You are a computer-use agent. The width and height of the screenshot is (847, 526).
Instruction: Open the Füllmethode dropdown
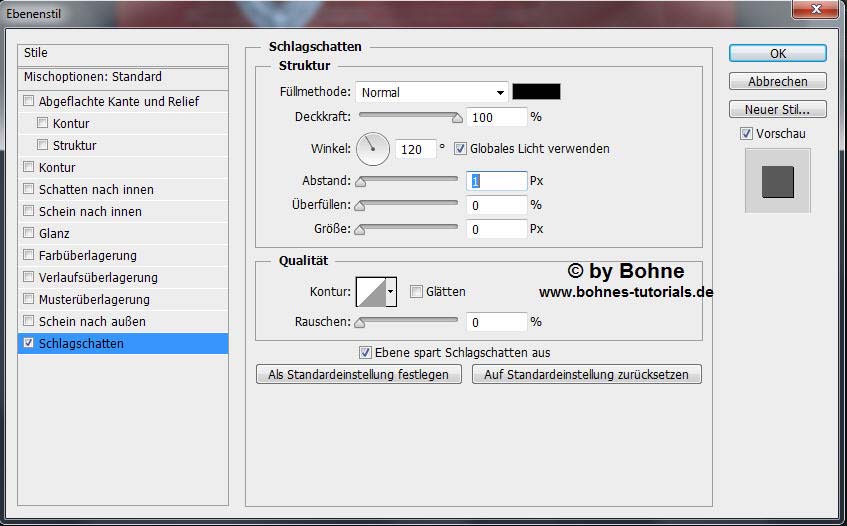(432, 92)
